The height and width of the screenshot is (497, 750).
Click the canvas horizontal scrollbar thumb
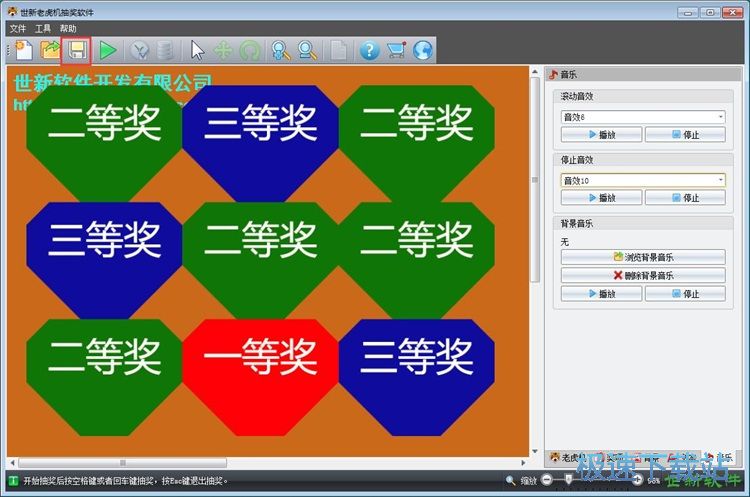pyautogui.click(x=122, y=463)
